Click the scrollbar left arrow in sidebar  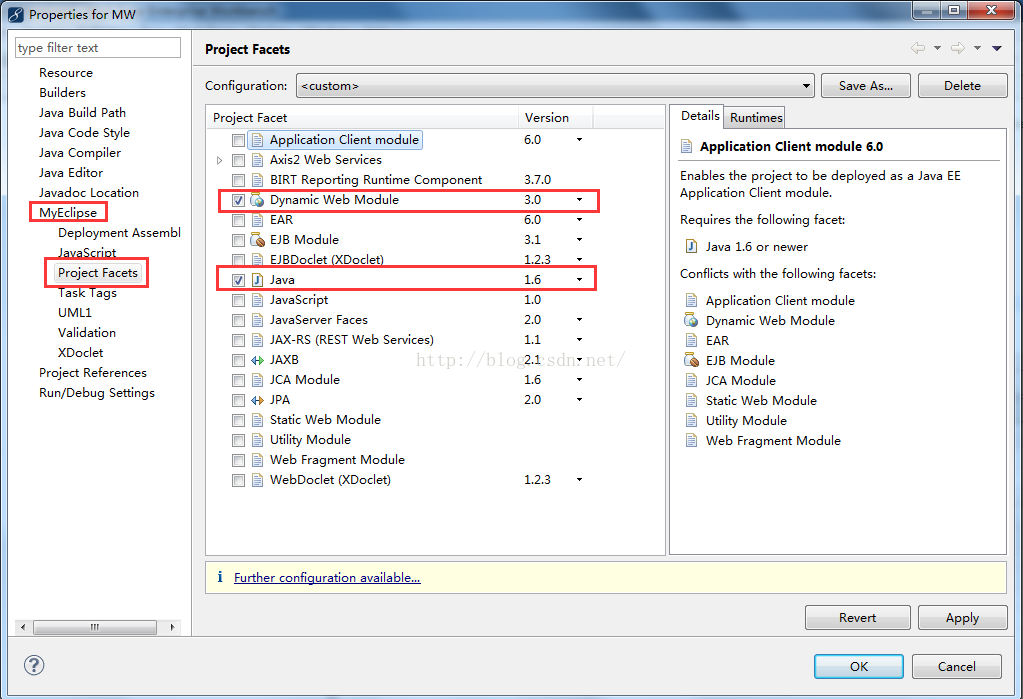[23, 627]
